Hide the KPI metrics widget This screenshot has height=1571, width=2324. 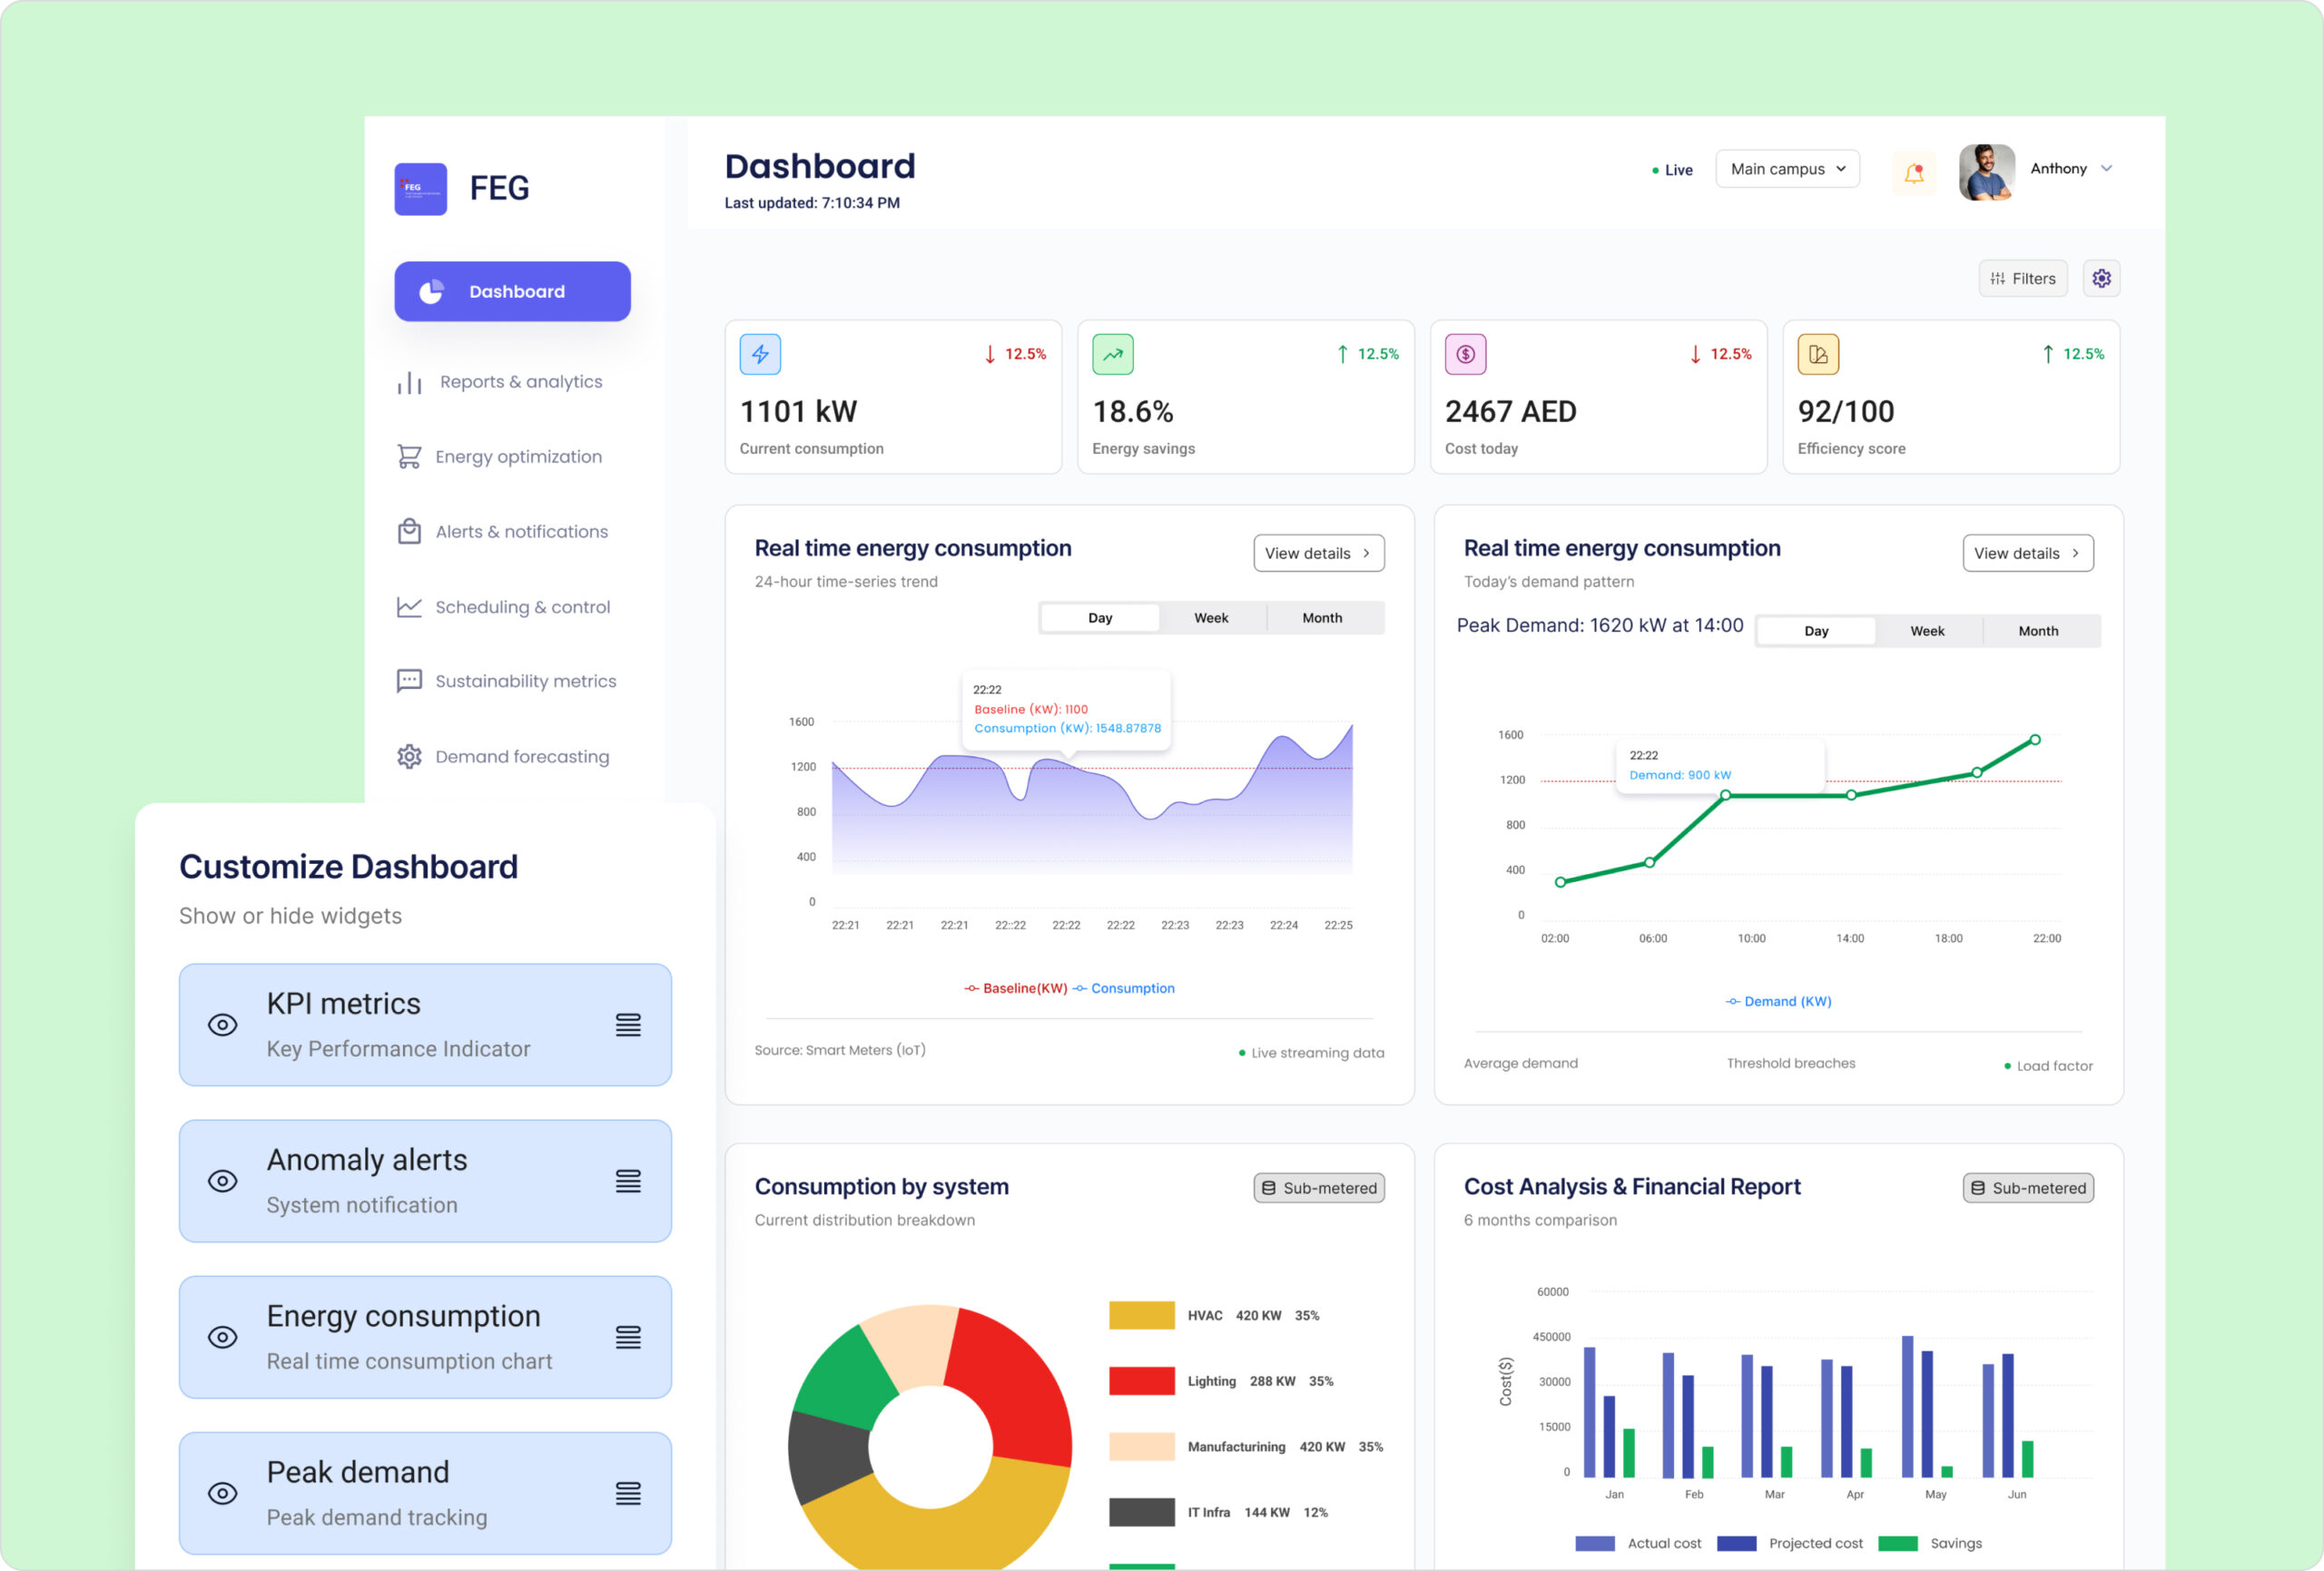coord(222,1024)
